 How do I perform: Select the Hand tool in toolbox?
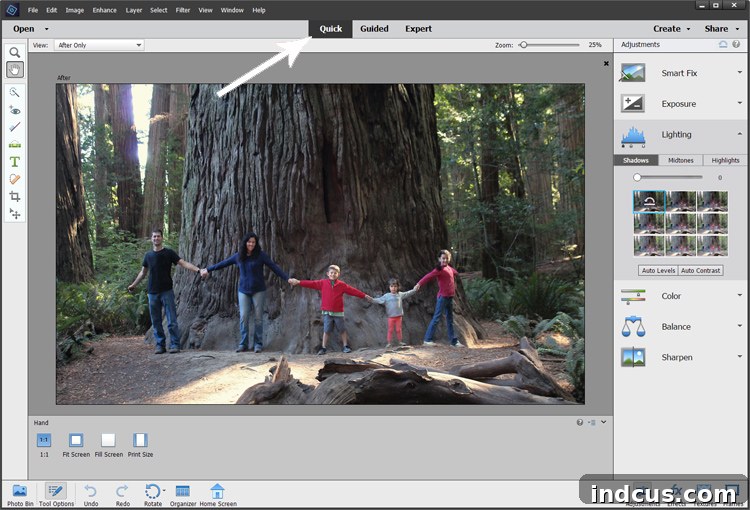[x=15, y=70]
